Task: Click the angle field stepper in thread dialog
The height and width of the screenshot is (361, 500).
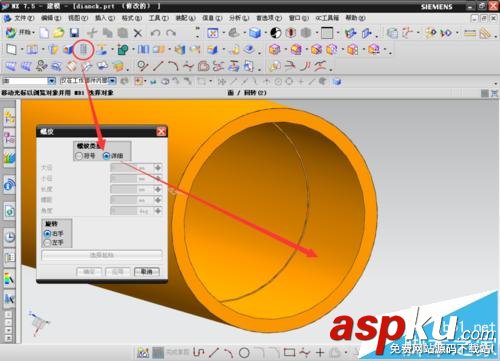Action: [158, 211]
